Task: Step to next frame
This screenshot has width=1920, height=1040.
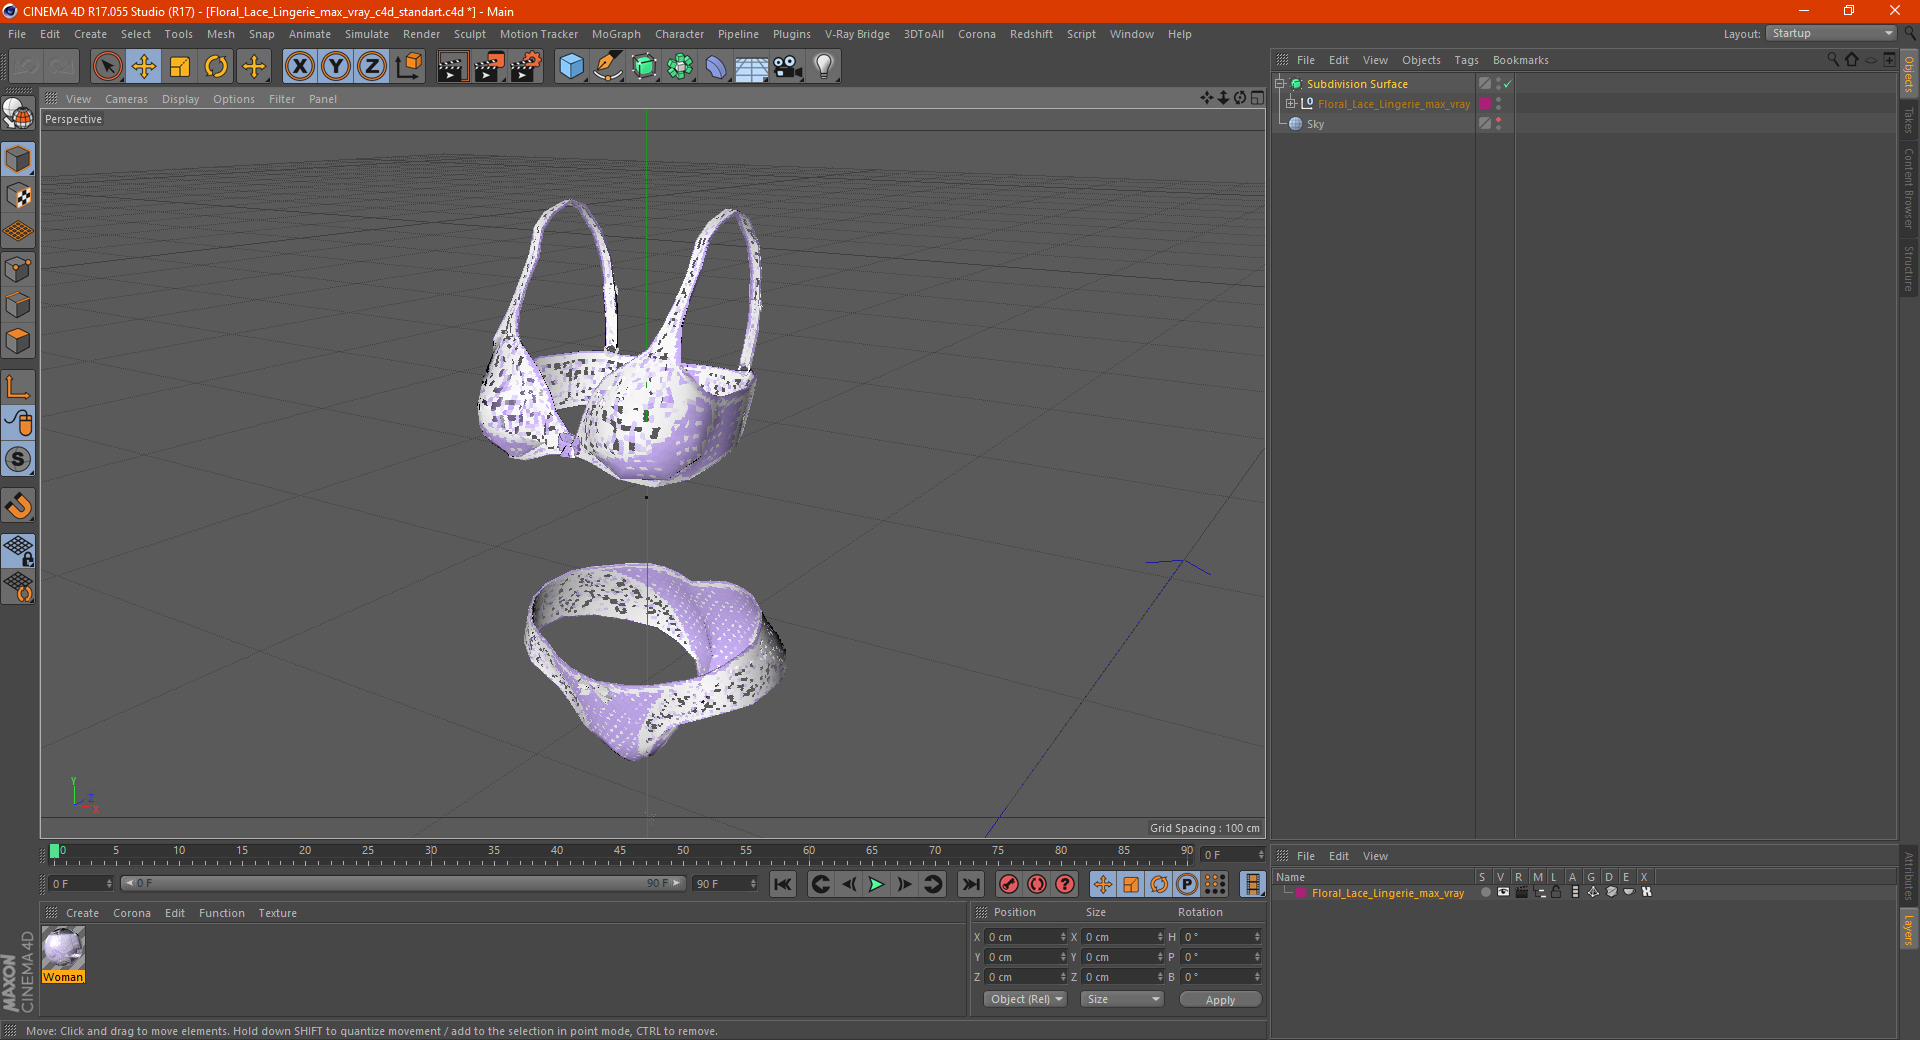Action: tap(905, 884)
